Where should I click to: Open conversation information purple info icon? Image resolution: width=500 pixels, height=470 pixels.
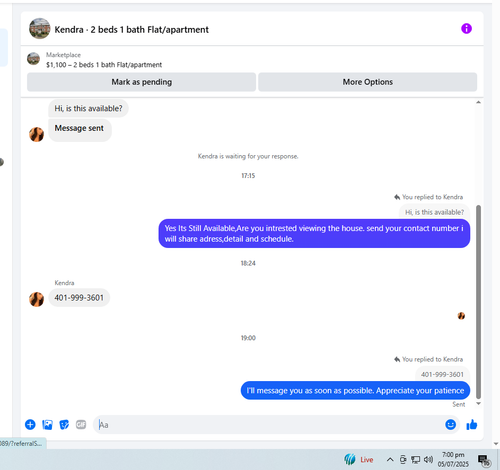[466, 29]
